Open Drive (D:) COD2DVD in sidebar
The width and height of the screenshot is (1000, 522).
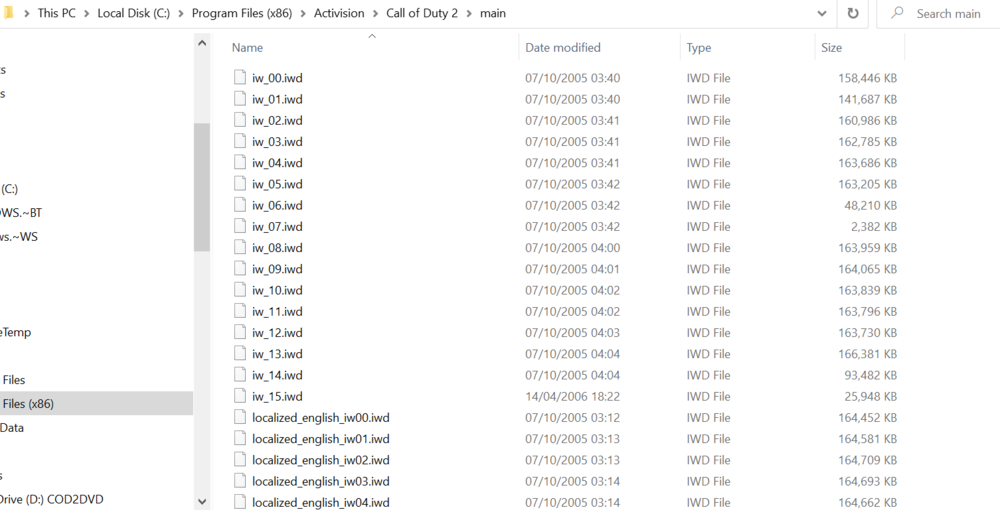[52, 499]
